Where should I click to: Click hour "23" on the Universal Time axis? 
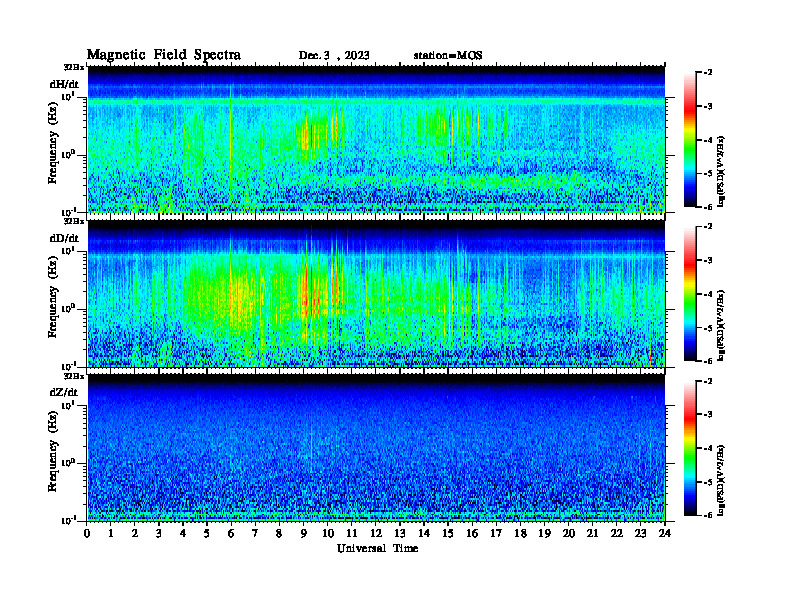click(641, 534)
